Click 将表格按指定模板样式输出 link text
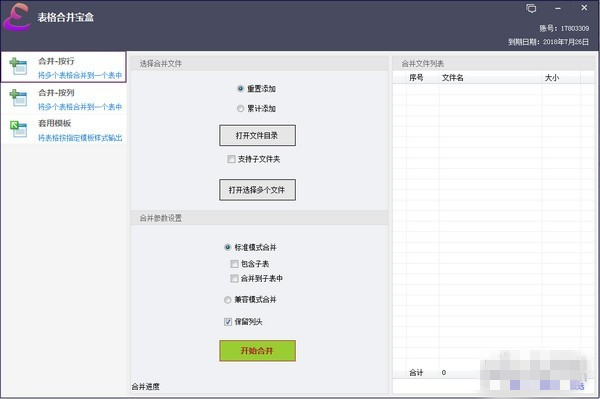Image resolution: width=600 pixels, height=399 pixels. [x=80, y=138]
